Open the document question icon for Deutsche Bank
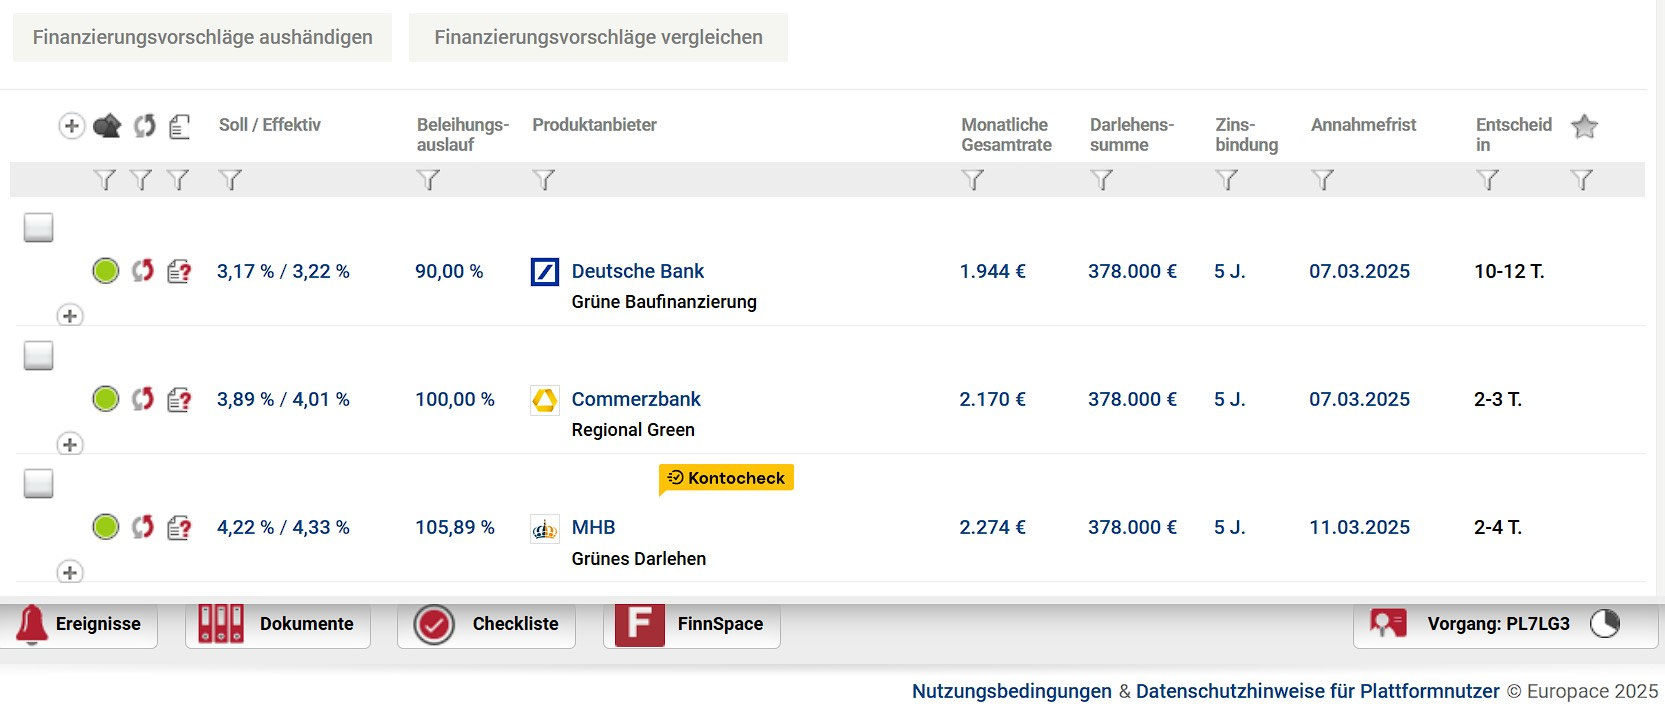Viewport: 1665px width, 706px height. (x=179, y=271)
